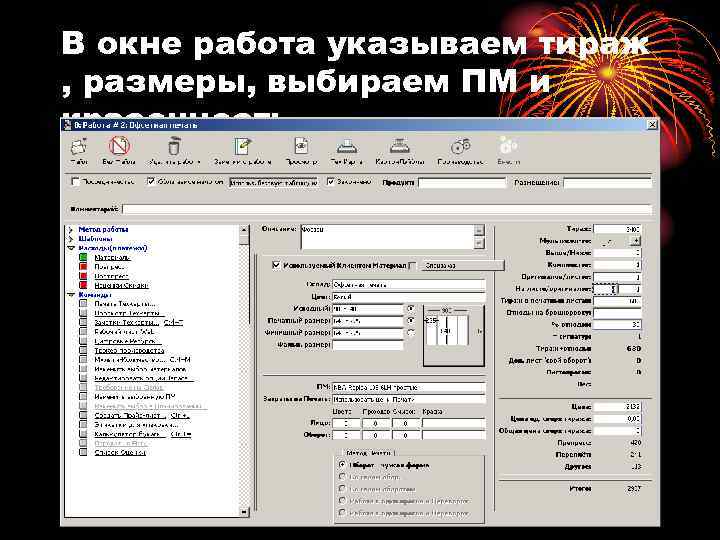This screenshot has width=720, height=540.
Task: Expand the Шаблоны tree node
Action: coord(71,239)
